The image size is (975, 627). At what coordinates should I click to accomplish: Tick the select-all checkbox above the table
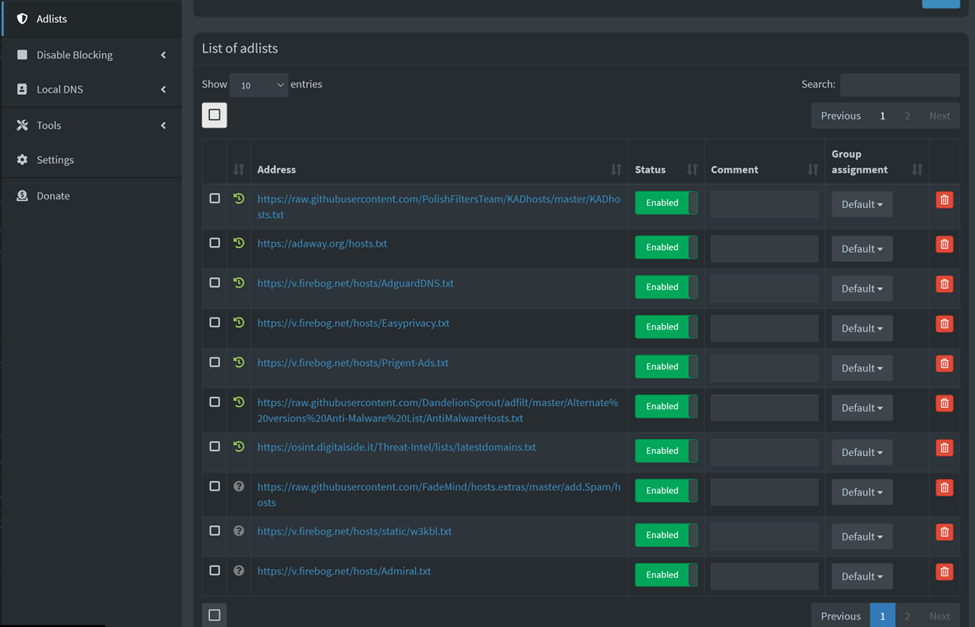[215, 115]
